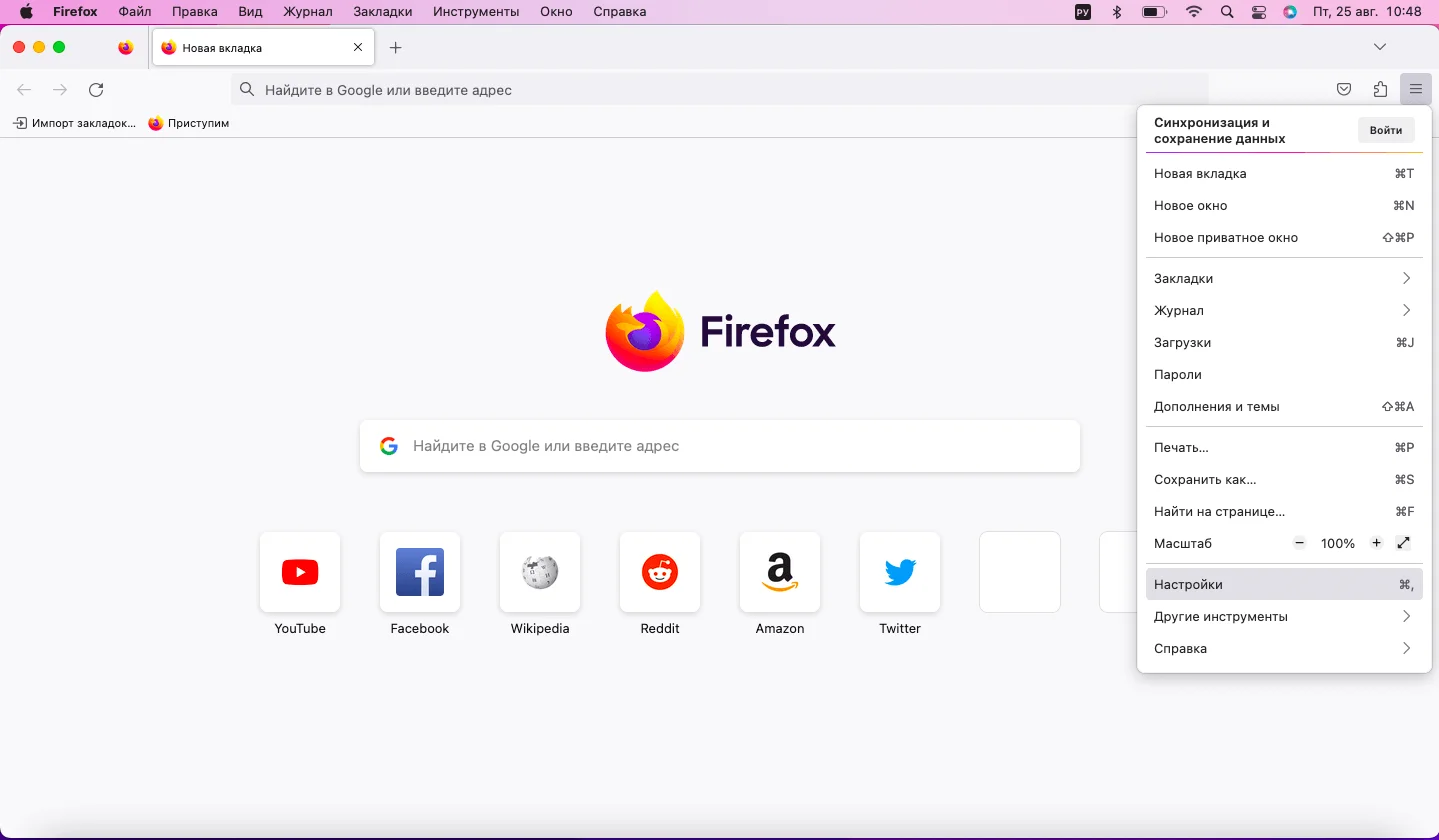Click the Войти sign-in button

point(1386,130)
